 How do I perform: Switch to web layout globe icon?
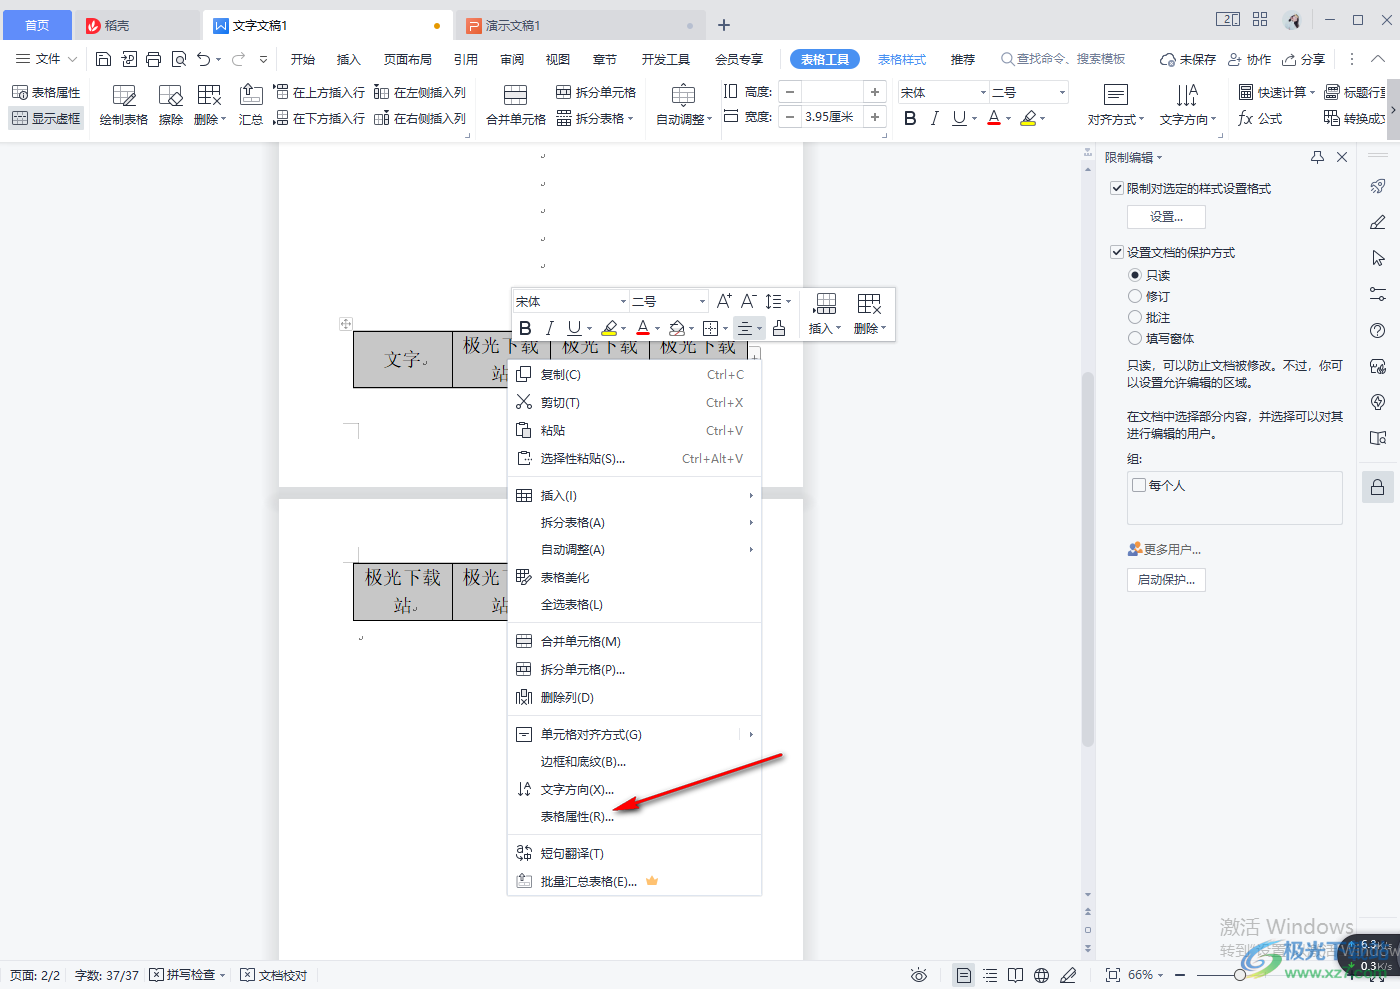coord(1041,975)
